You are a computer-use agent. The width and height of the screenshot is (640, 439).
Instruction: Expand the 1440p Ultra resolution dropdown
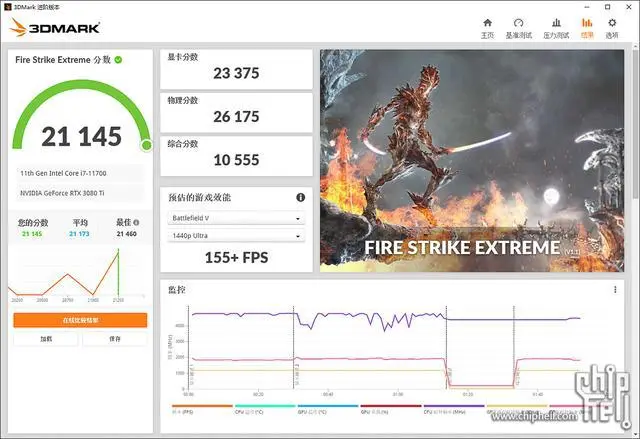236,236
